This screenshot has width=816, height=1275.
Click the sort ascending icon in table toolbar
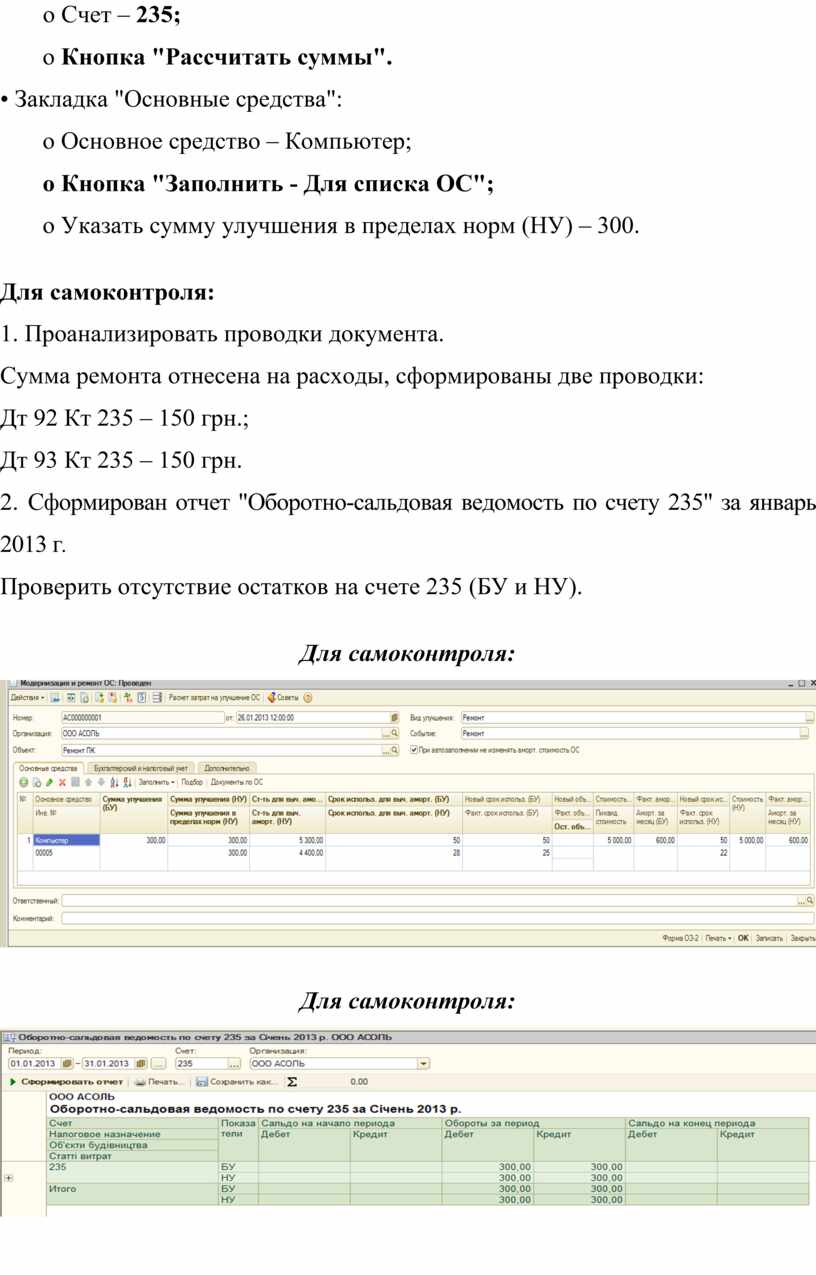113,782
